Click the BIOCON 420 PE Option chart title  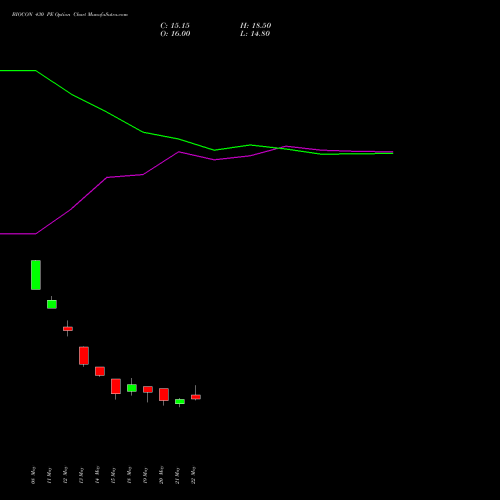click(70, 15)
